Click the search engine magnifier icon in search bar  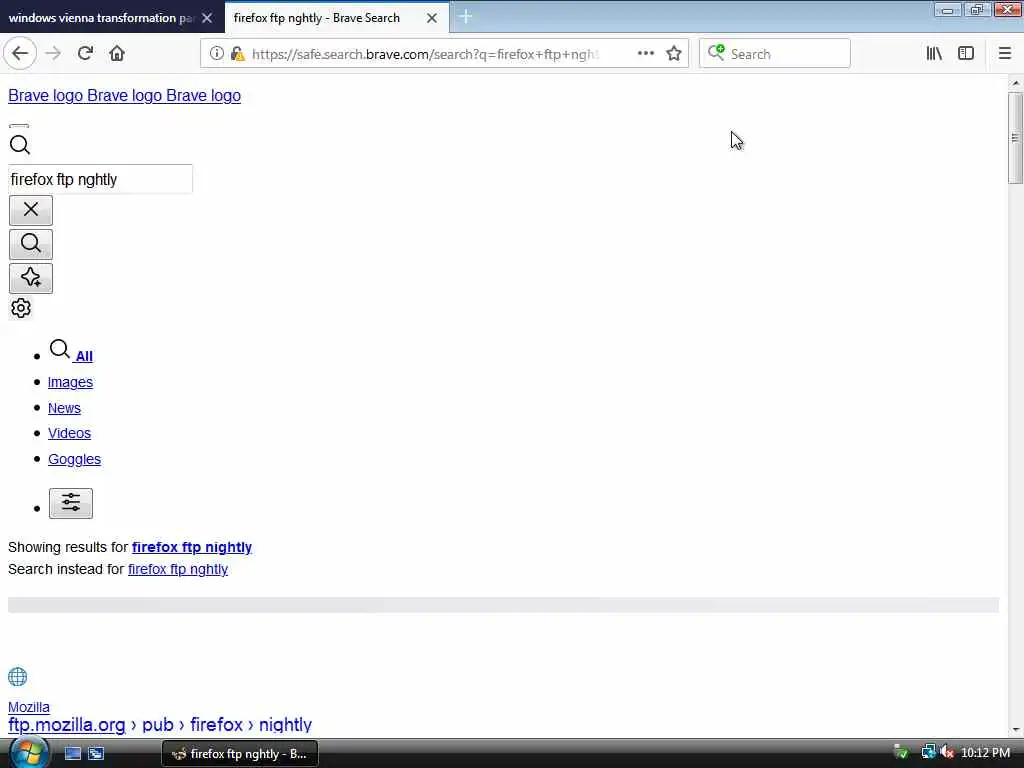tap(716, 52)
